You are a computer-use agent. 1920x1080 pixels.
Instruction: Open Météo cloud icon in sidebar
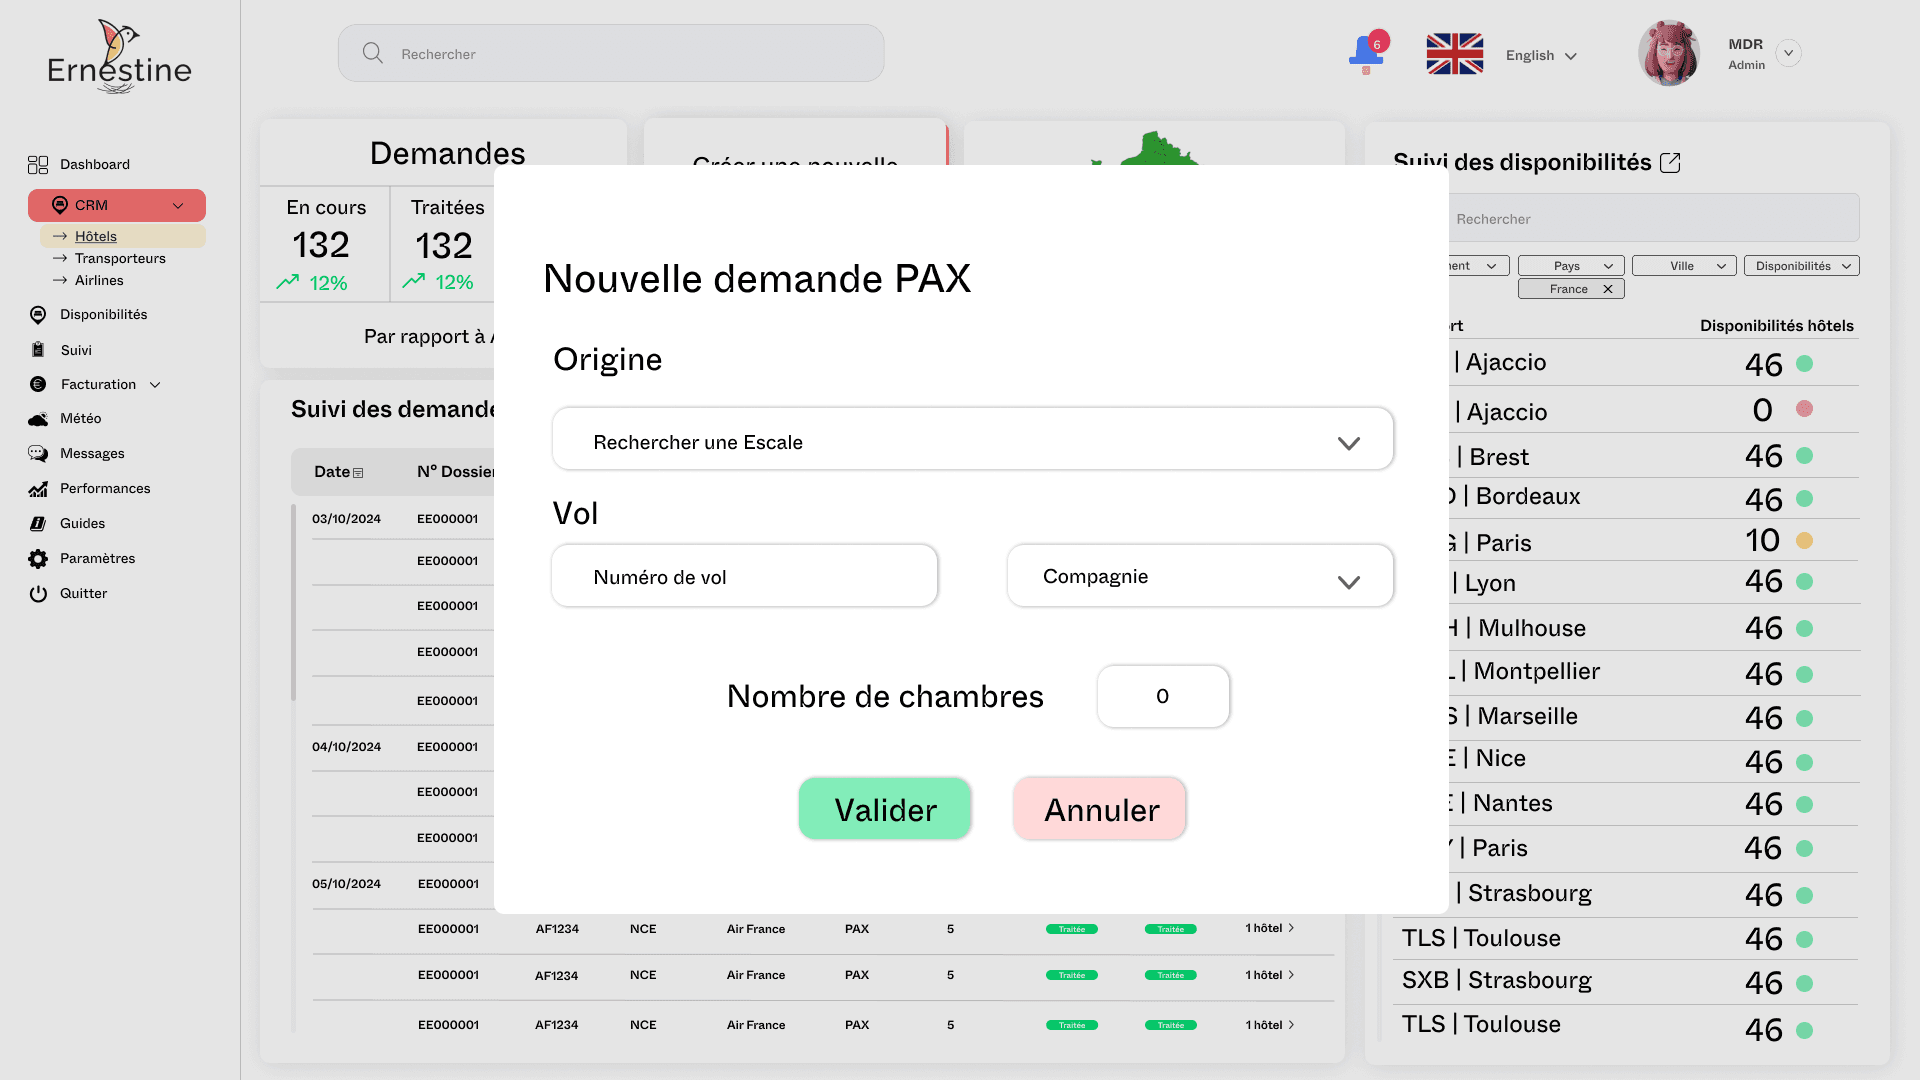tap(38, 419)
